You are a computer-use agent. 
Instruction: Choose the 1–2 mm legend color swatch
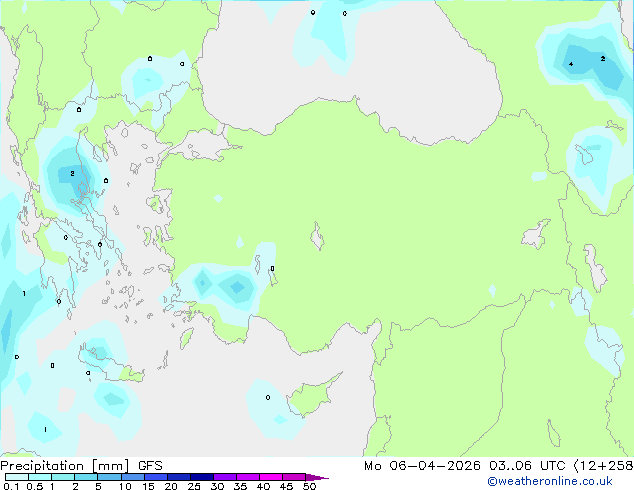pos(63,477)
